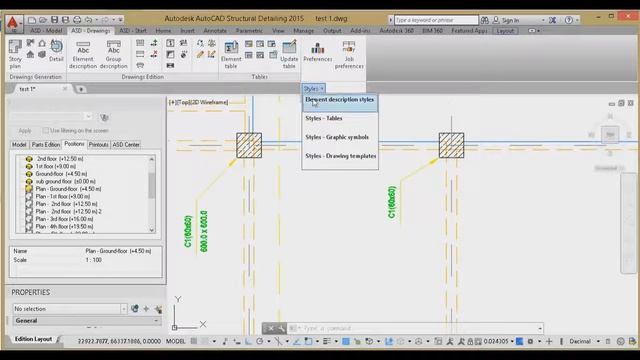Open the Parts Edition tab in Inspector
The image size is (640, 360).
click(46, 144)
